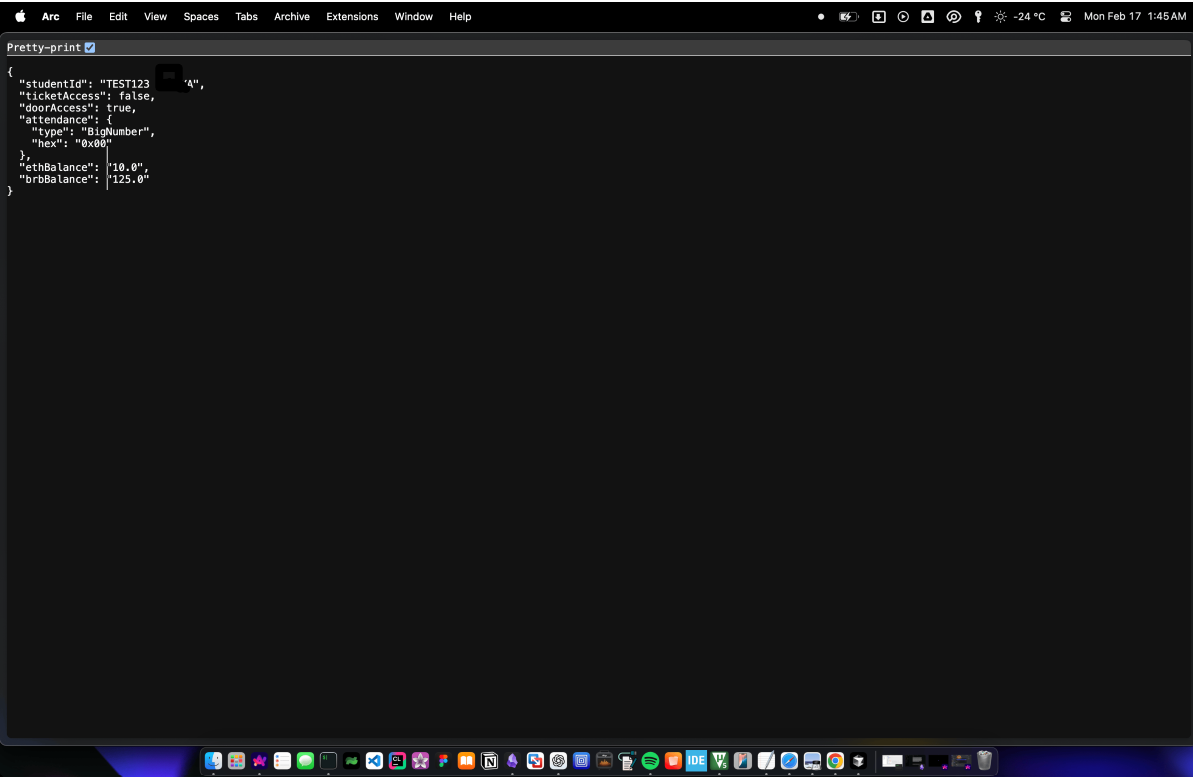Open Reminders from the dock
Image resolution: width=1193 pixels, height=777 pixels.
pos(282,760)
